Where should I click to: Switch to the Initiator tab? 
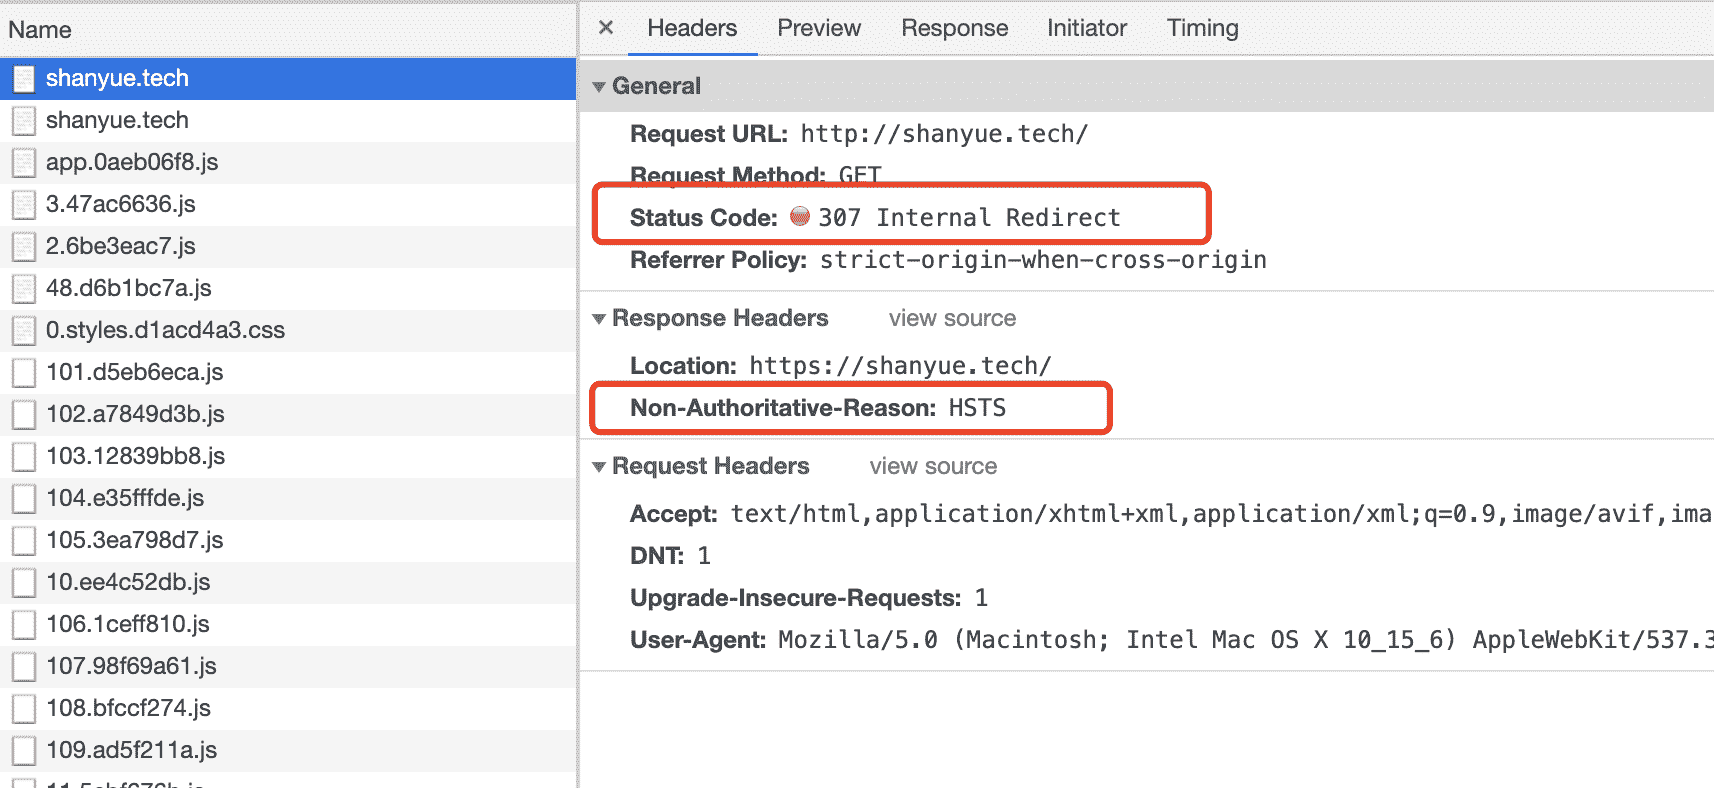[x=1086, y=28]
